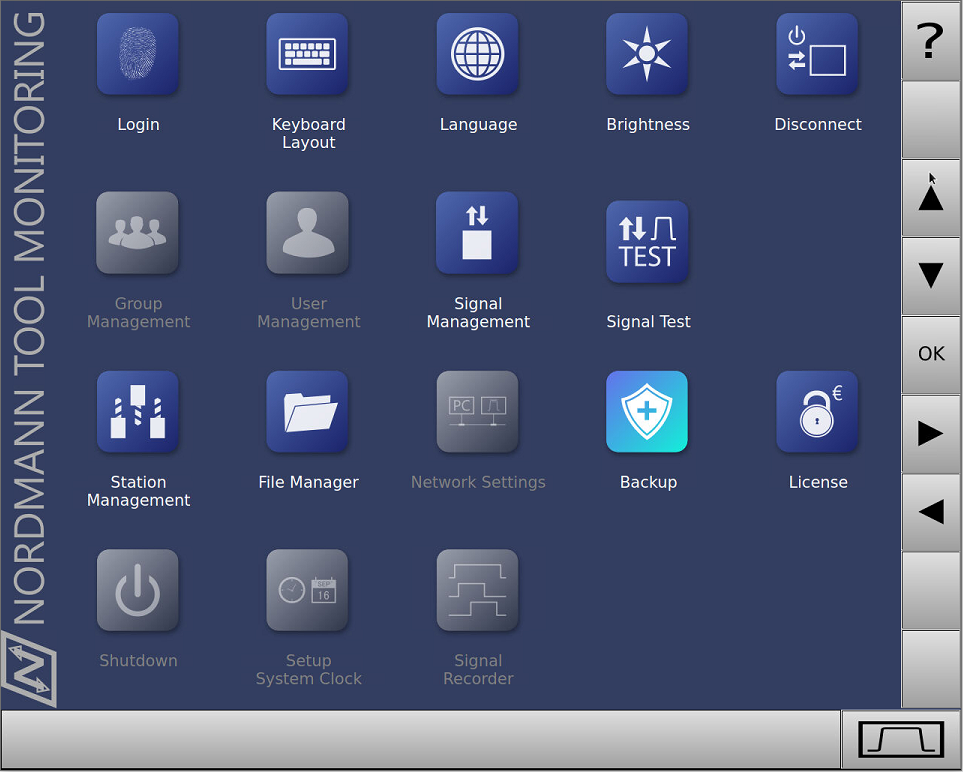963x772 pixels.
Task: Click the Disconnect icon
Action: pyautogui.click(x=817, y=54)
